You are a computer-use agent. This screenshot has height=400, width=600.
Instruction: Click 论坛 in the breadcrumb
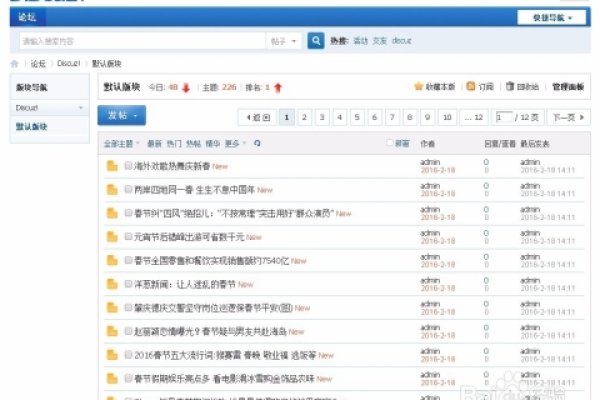tap(38, 64)
